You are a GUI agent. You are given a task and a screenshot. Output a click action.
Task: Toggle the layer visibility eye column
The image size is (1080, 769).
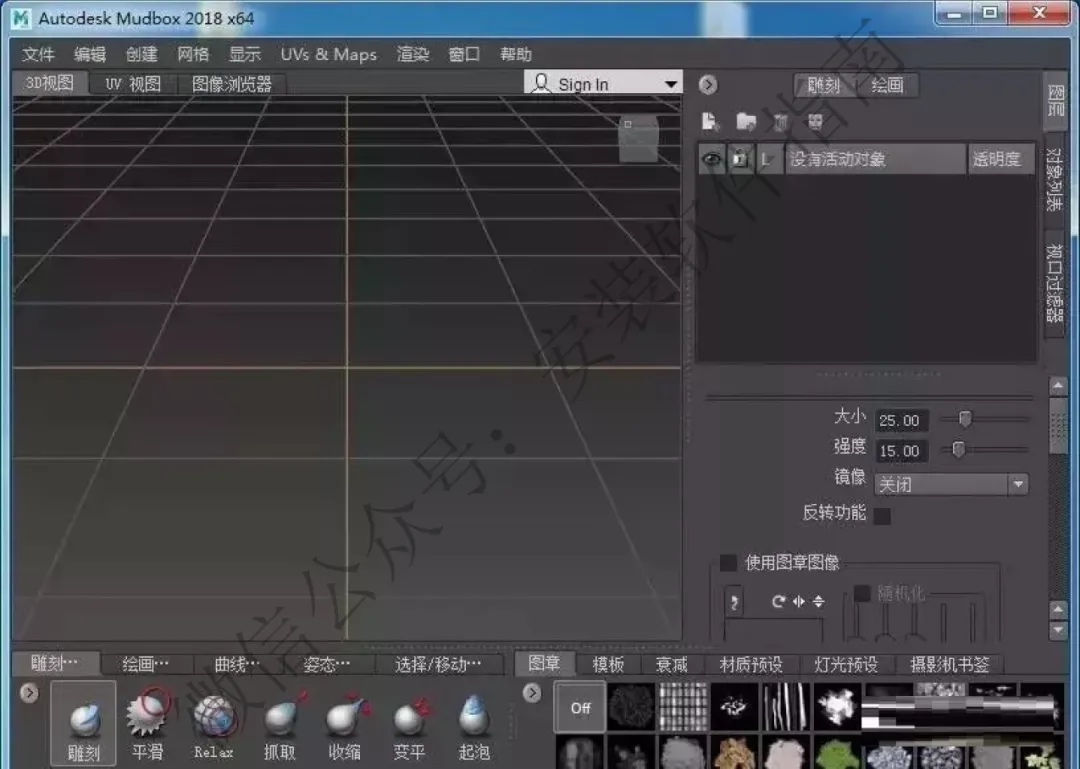[x=712, y=159]
